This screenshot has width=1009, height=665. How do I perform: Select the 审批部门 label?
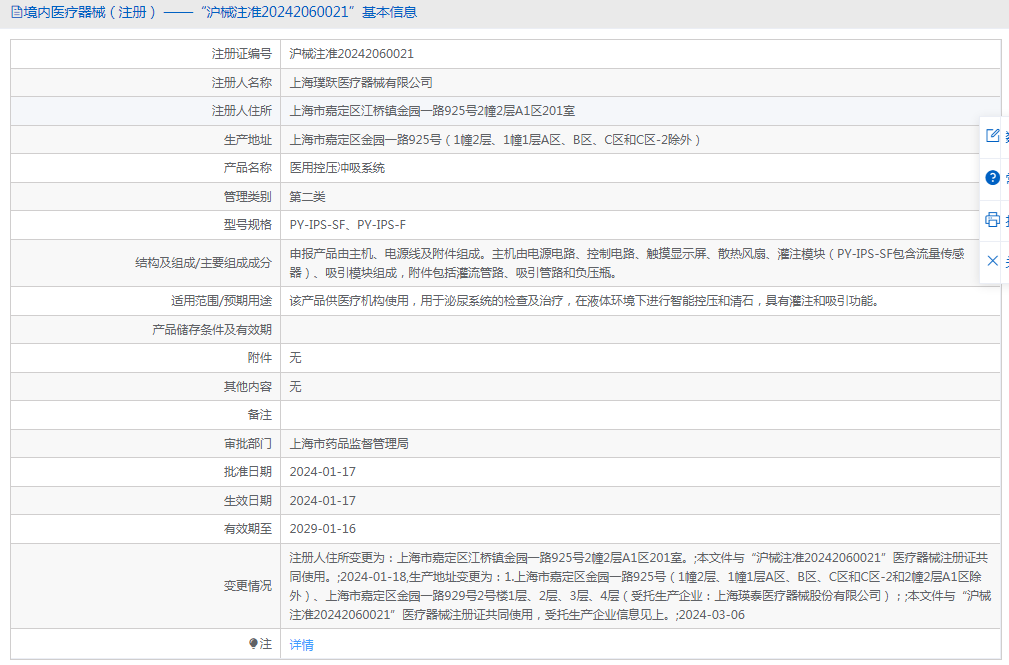tap(248, 444)
